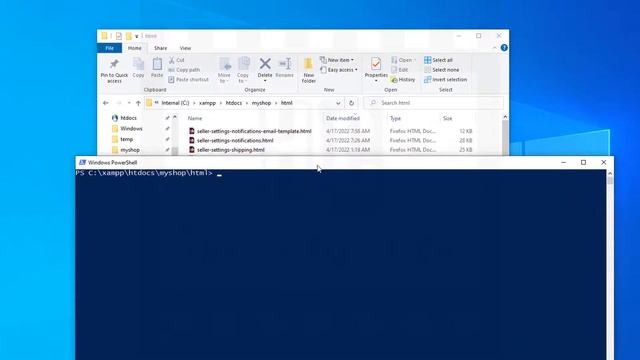Open the Easy access dropdown
Viewport: 640px width, 360px height.
tap(339, 70)
